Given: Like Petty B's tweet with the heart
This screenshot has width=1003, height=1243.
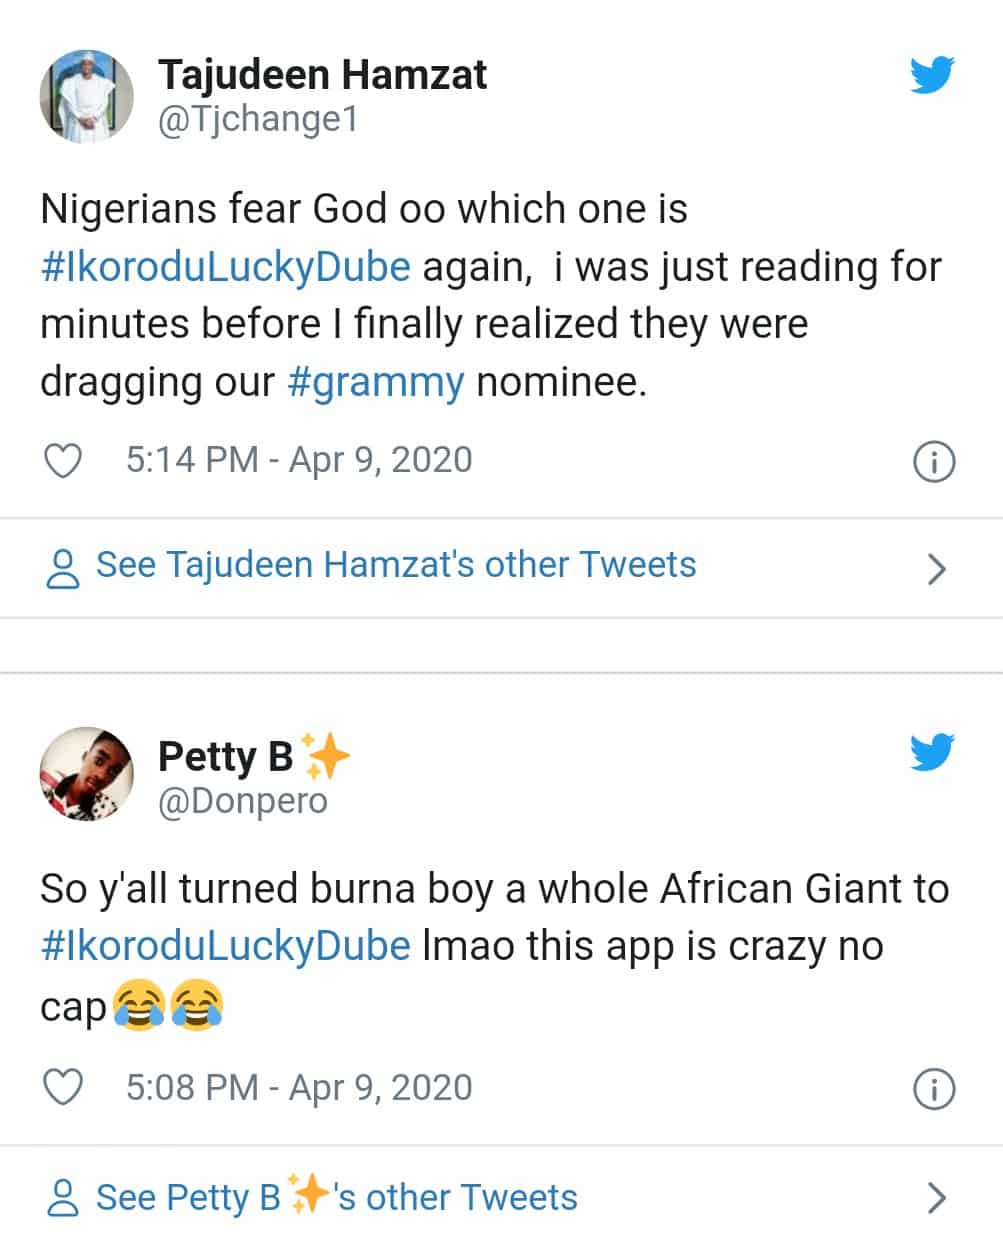Looking at the screenshot, I should [x=64, y=1088].
